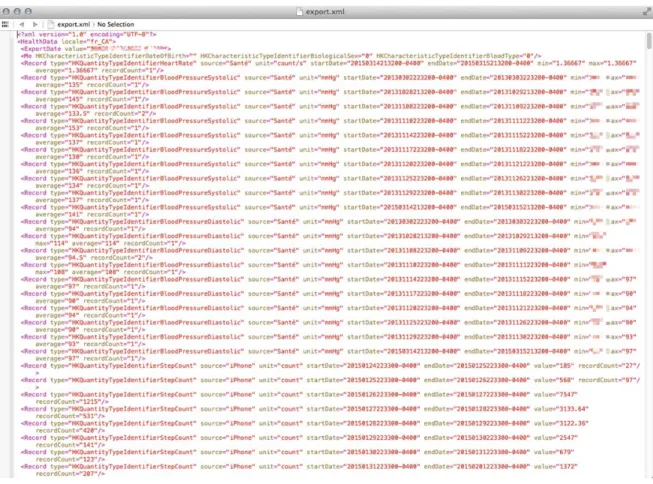Click average="1.36667" under HeartRate record
Viewport: 653px width, 484px height.
(x=66, y=70)
